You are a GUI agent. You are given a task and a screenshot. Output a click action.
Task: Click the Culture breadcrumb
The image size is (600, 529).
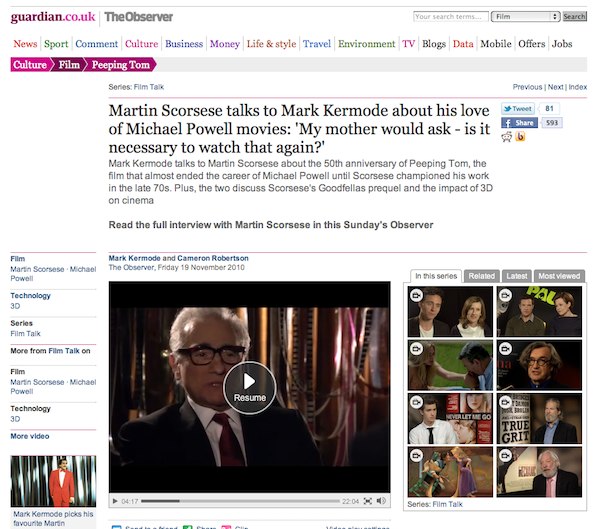coord(30,65)
